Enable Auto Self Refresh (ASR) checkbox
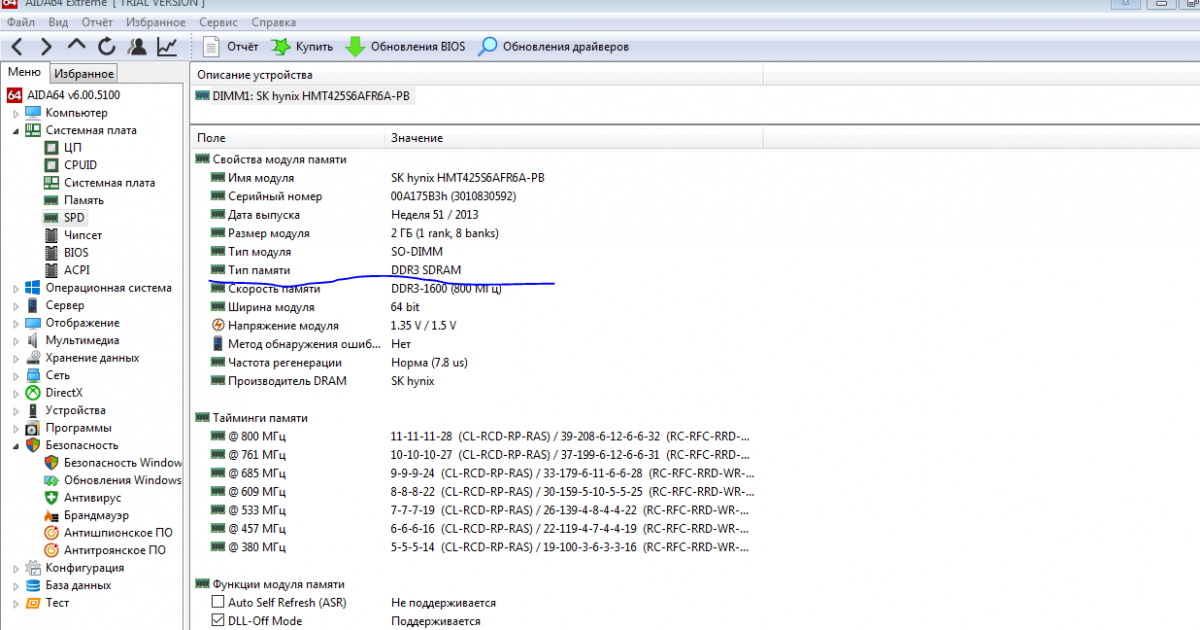The image size is (1200, 630). [218, 603]
